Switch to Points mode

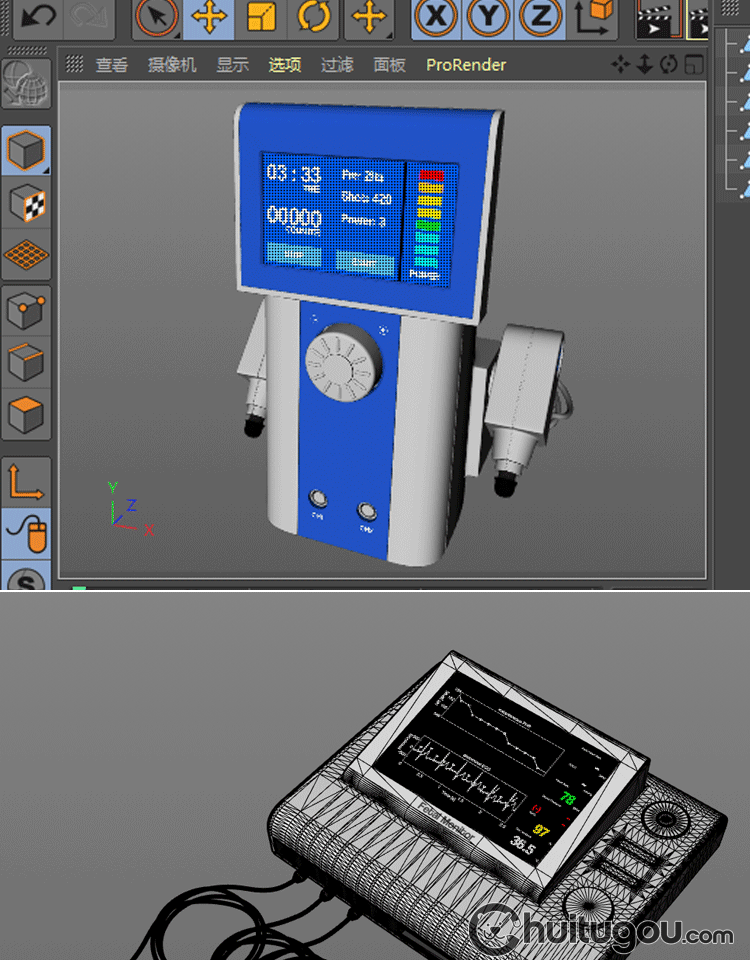coord(26,310)
